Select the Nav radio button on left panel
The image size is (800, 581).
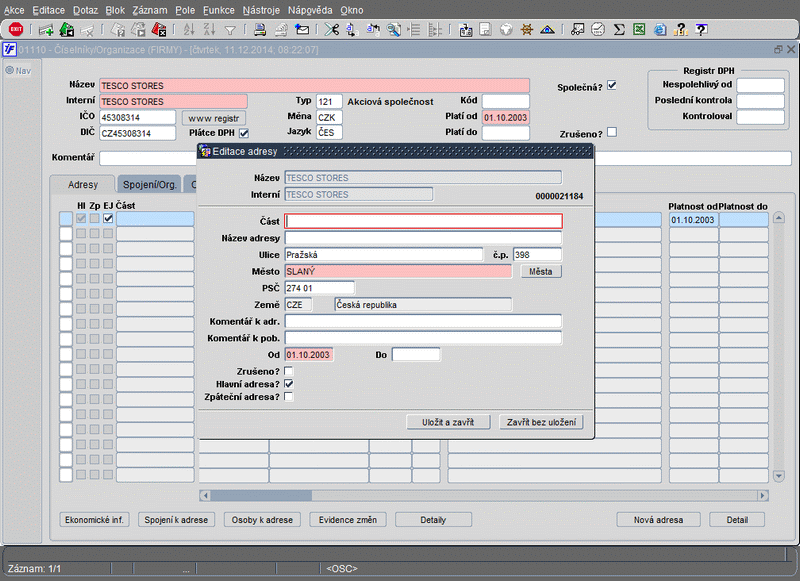[9, 70]
